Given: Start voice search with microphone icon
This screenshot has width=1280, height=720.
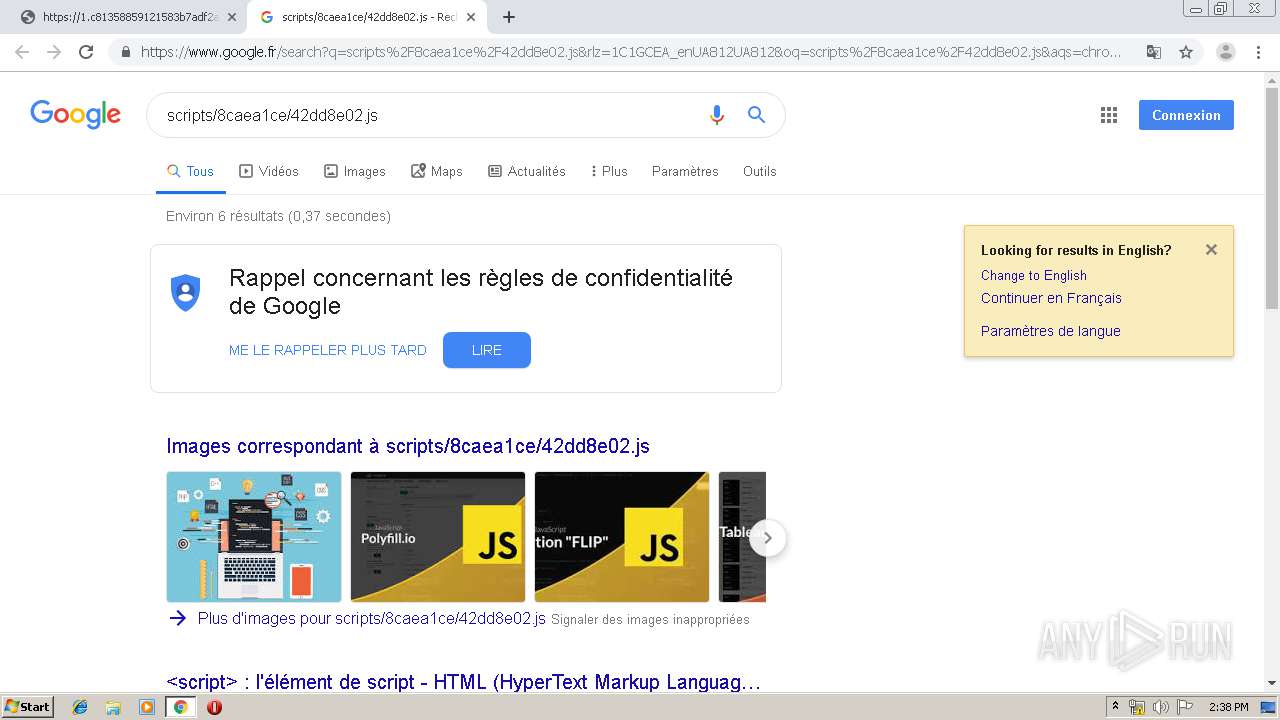Looking at the screenshot, I should [716, 115].
